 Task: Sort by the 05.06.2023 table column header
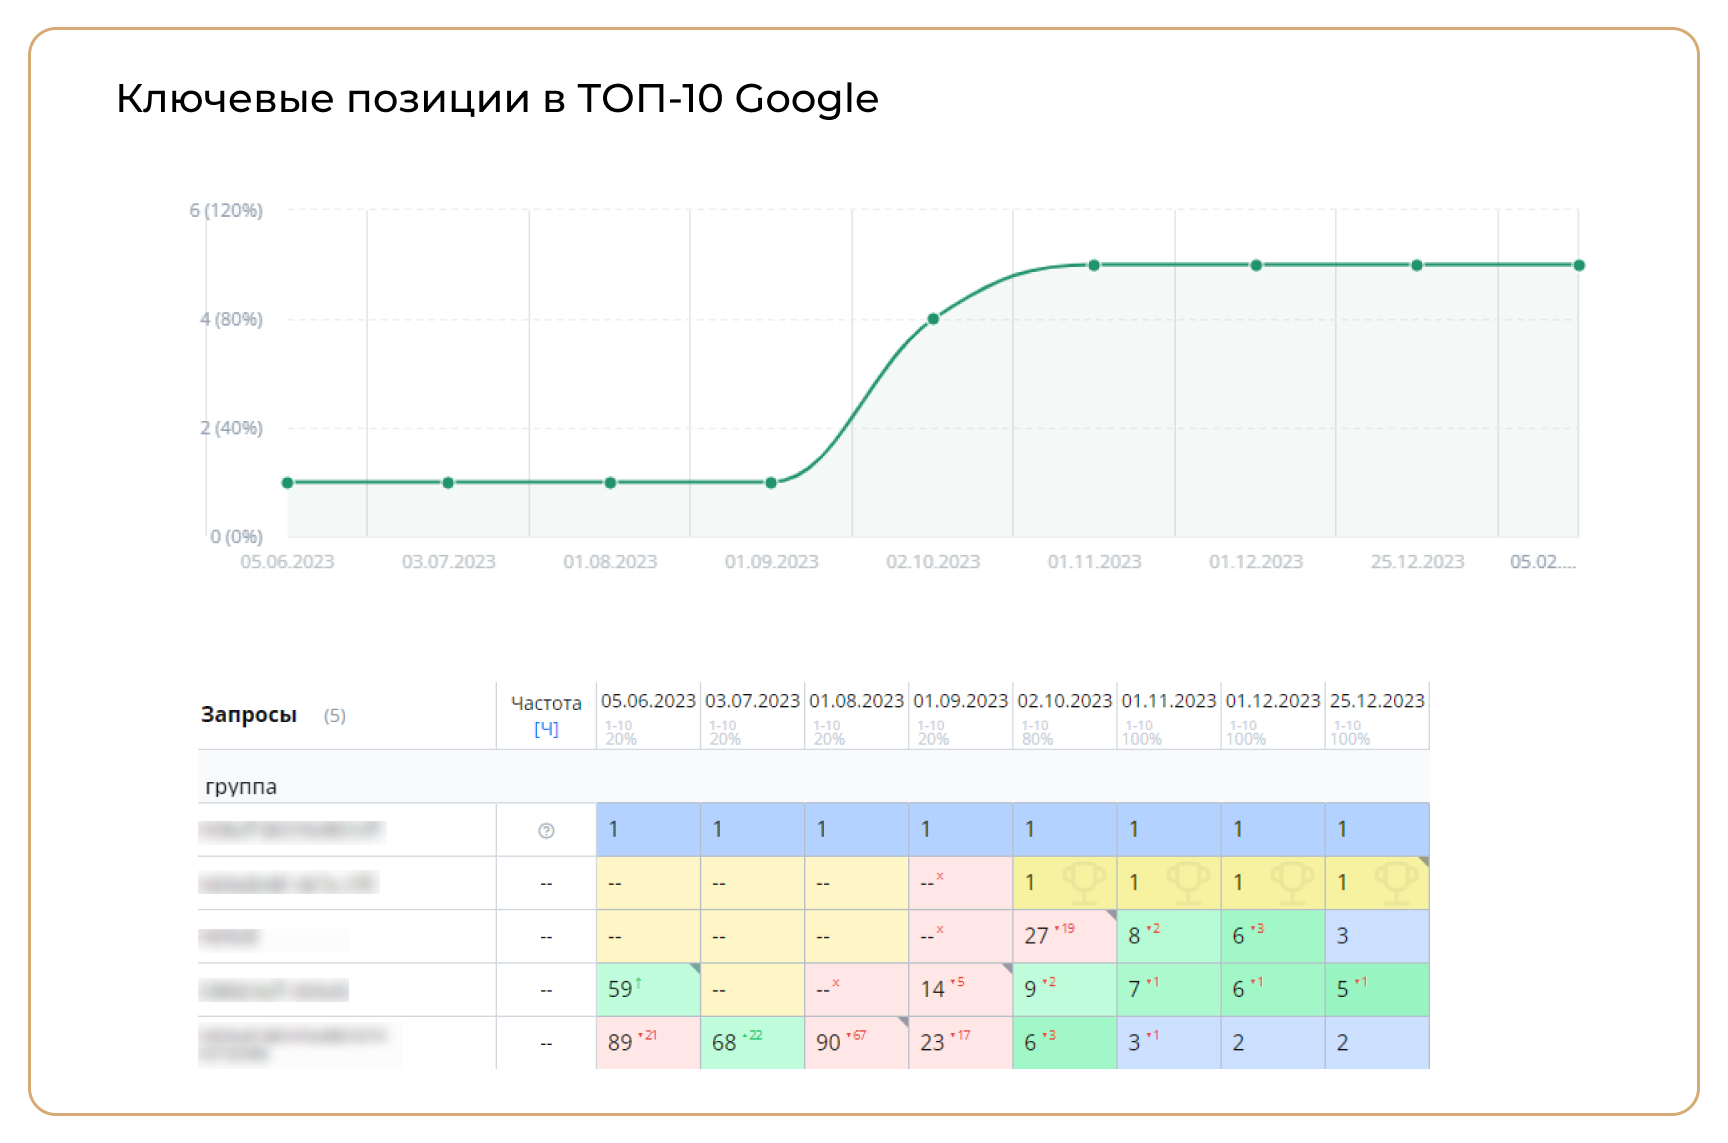coord(648,701)
